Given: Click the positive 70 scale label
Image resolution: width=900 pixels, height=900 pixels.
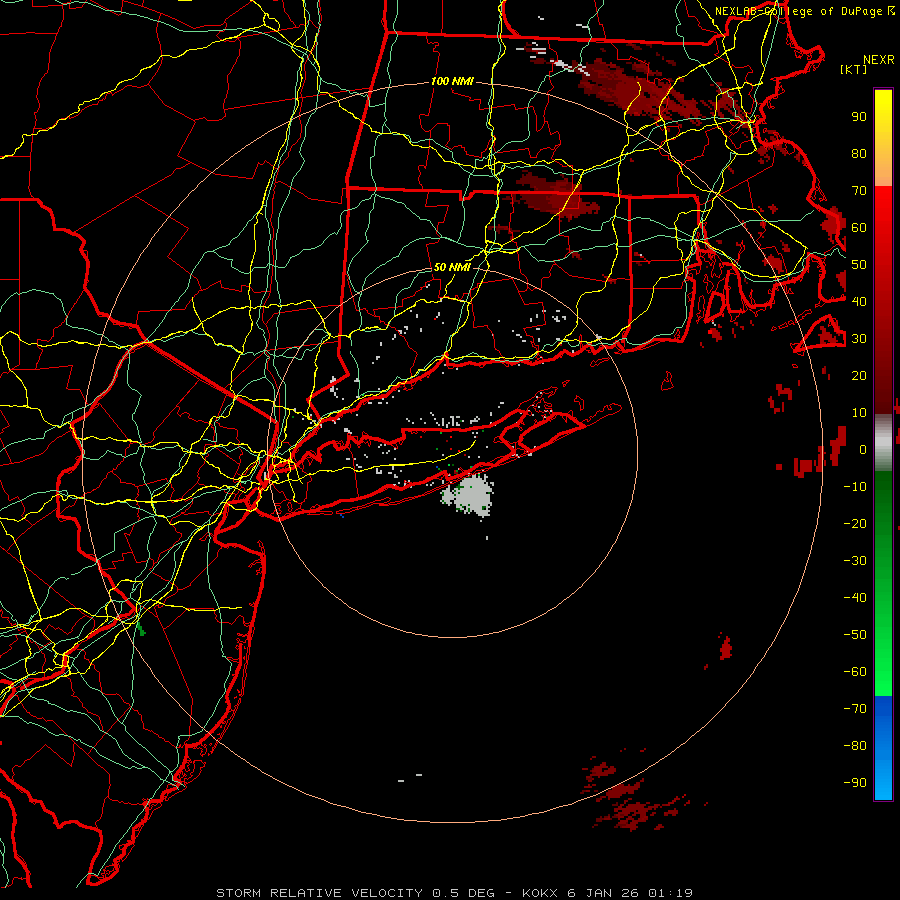Looking at the screenshot, I should tap(859, 191).
